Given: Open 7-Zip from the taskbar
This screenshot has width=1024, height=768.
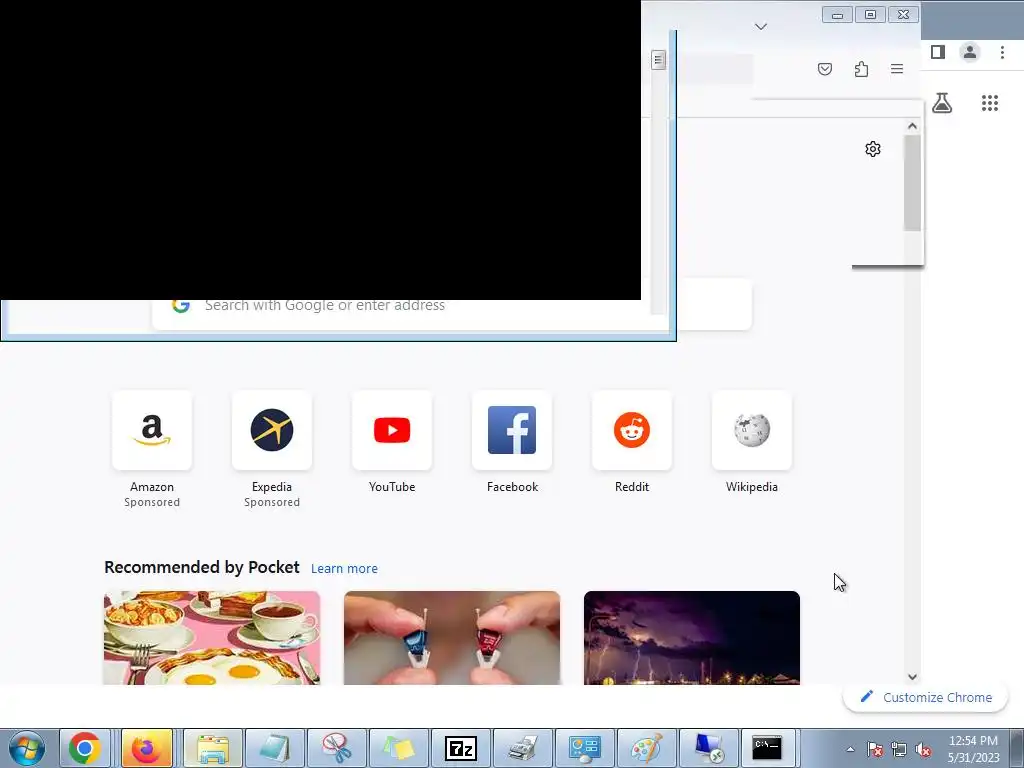Looking at the screenshot, I should coord(460,748).
